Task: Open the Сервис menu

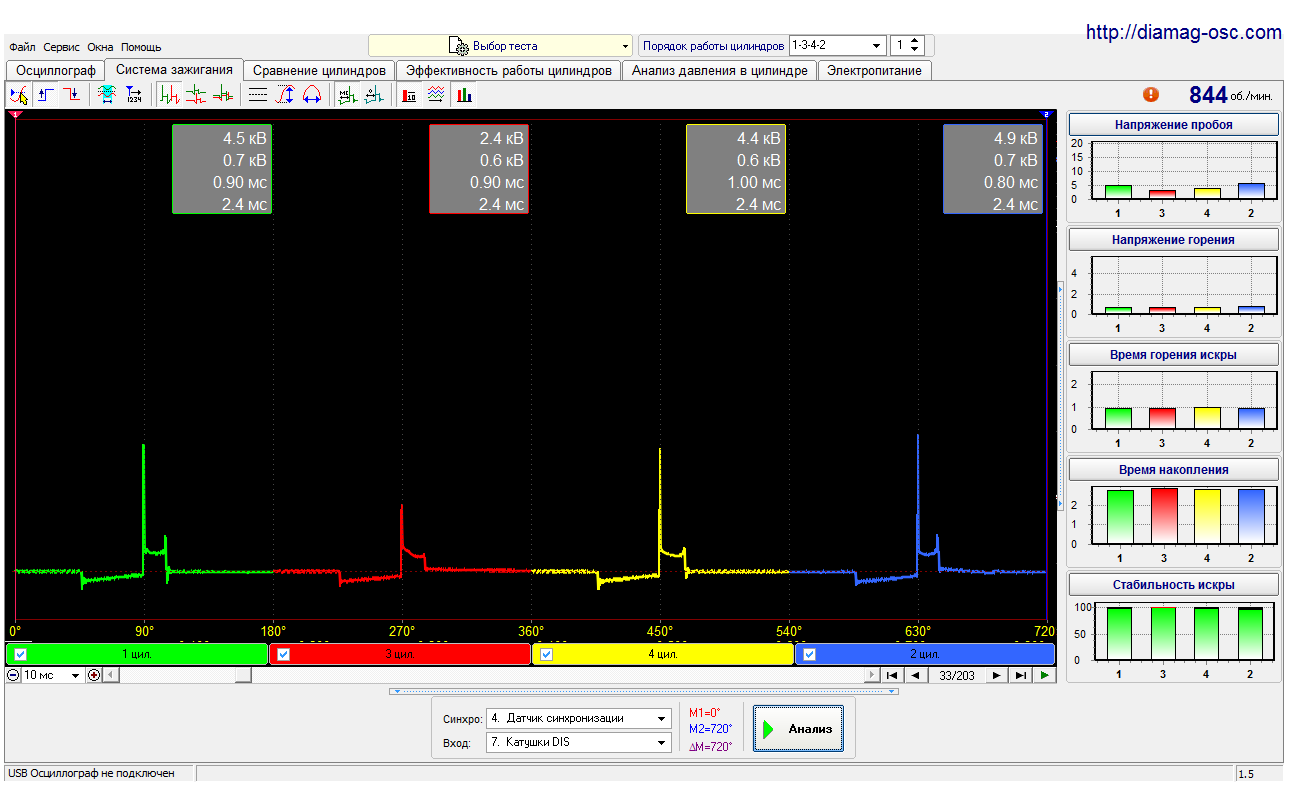Action: 62,47
